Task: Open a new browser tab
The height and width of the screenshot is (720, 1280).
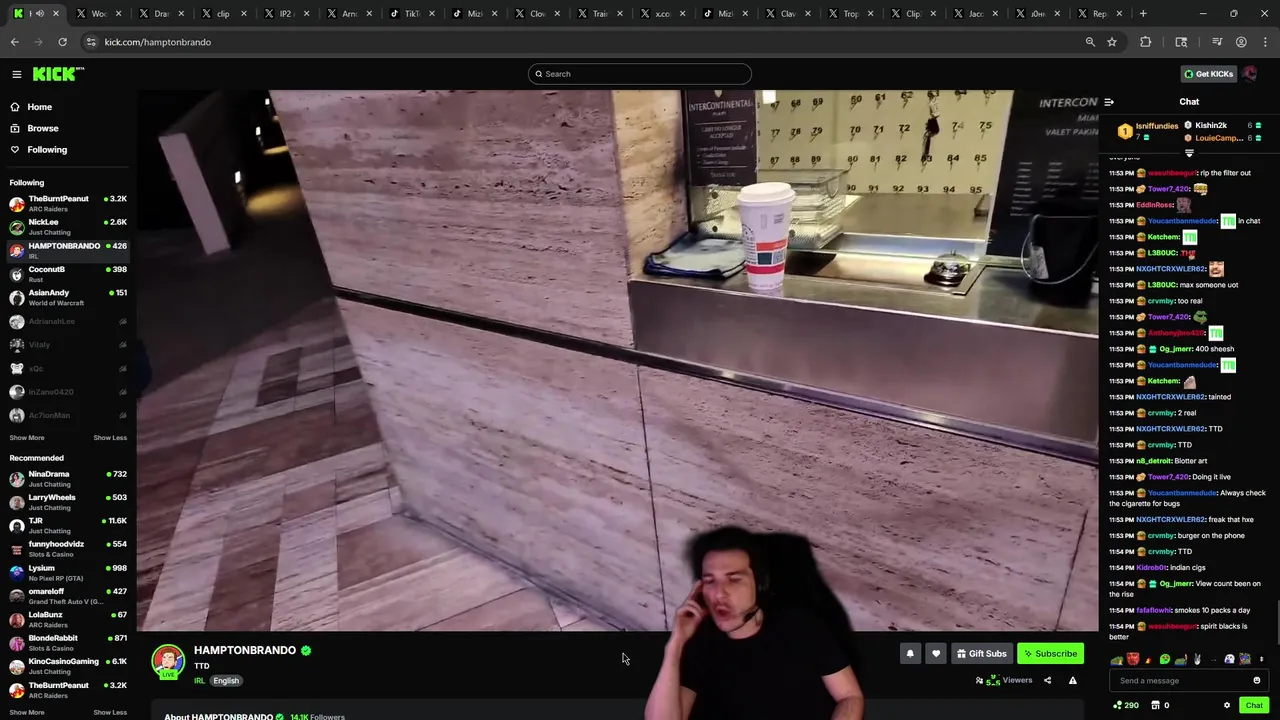Action: pos(1143,14)
